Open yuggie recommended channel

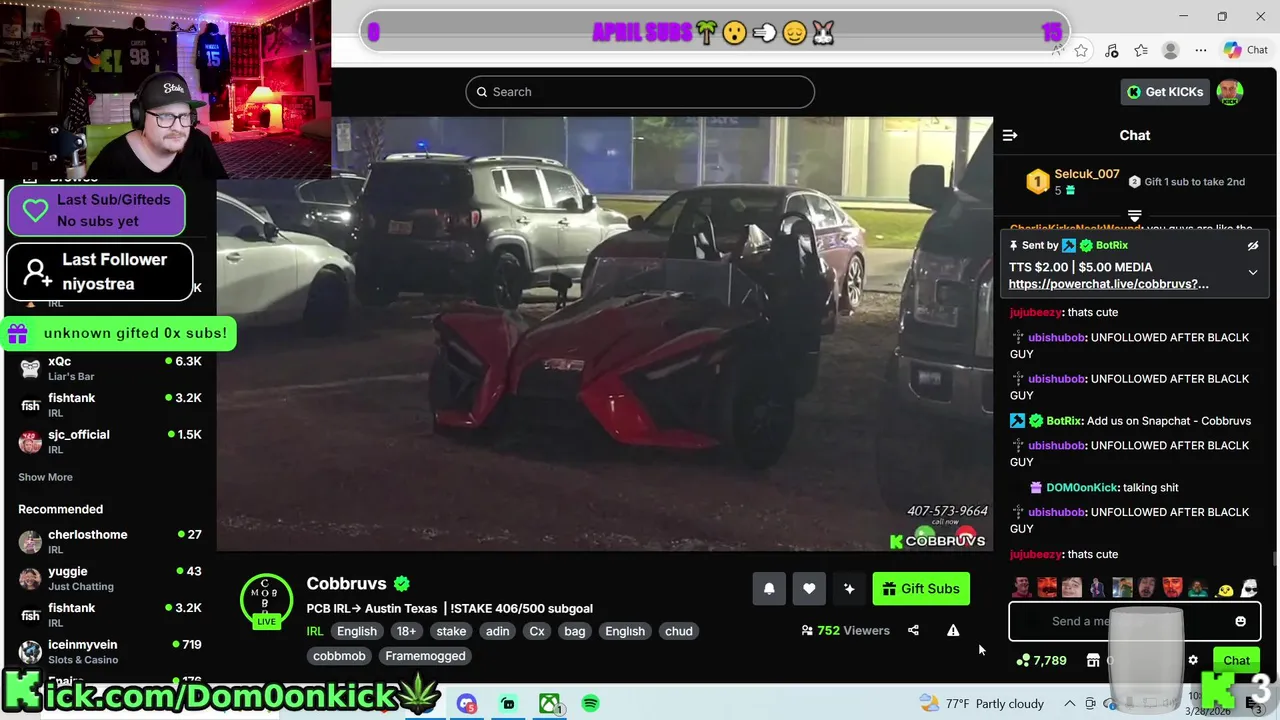(110, 578)
